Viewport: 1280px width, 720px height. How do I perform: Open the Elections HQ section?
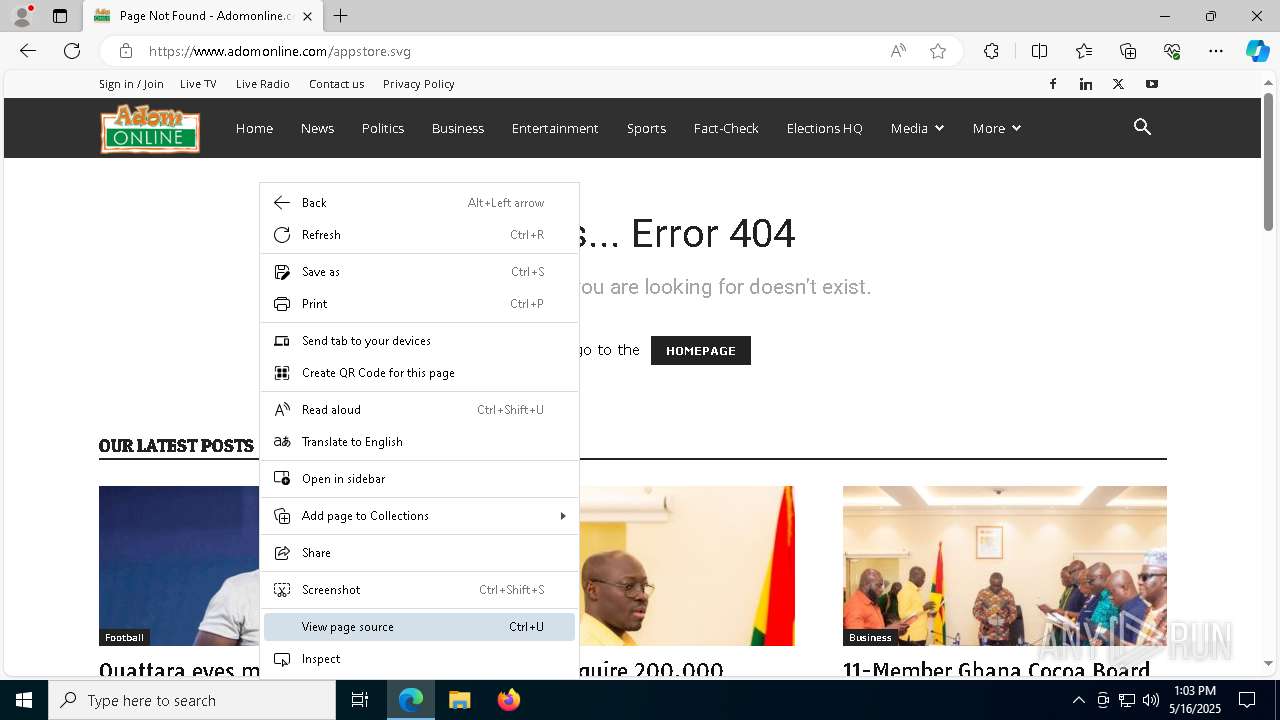click(824, 128)
